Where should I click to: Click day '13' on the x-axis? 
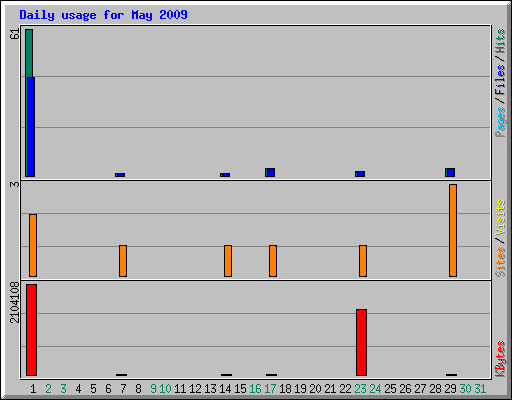[x=210, y=389]
